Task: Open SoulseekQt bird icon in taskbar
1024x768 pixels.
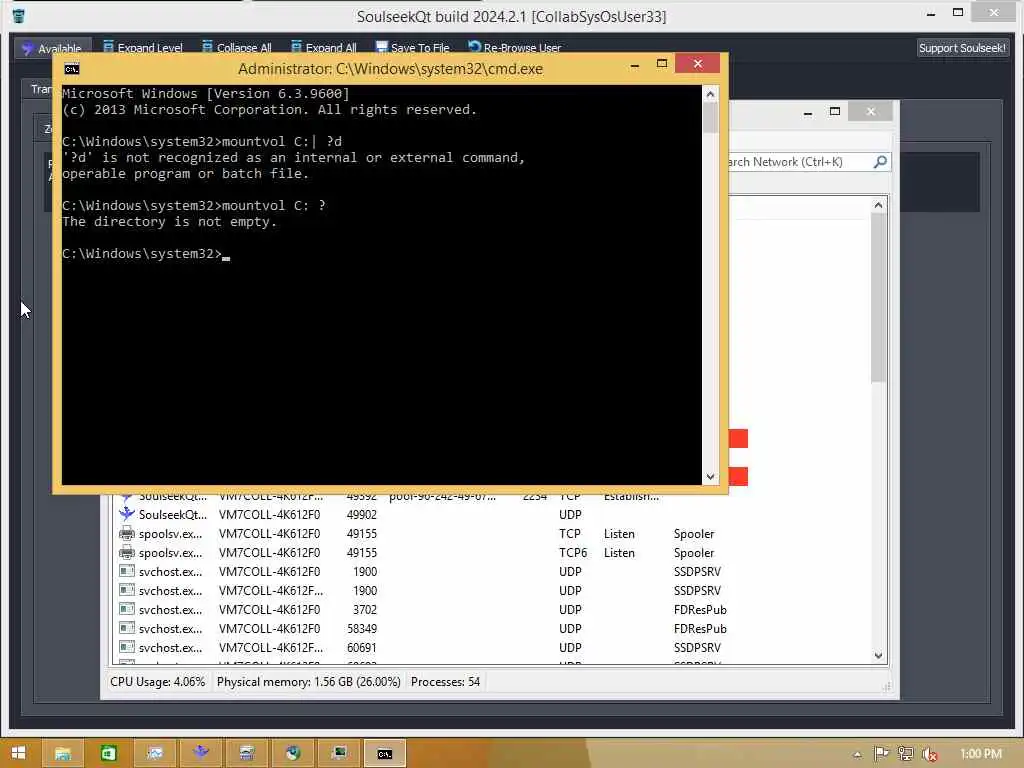Action: (x=200, y=753)
